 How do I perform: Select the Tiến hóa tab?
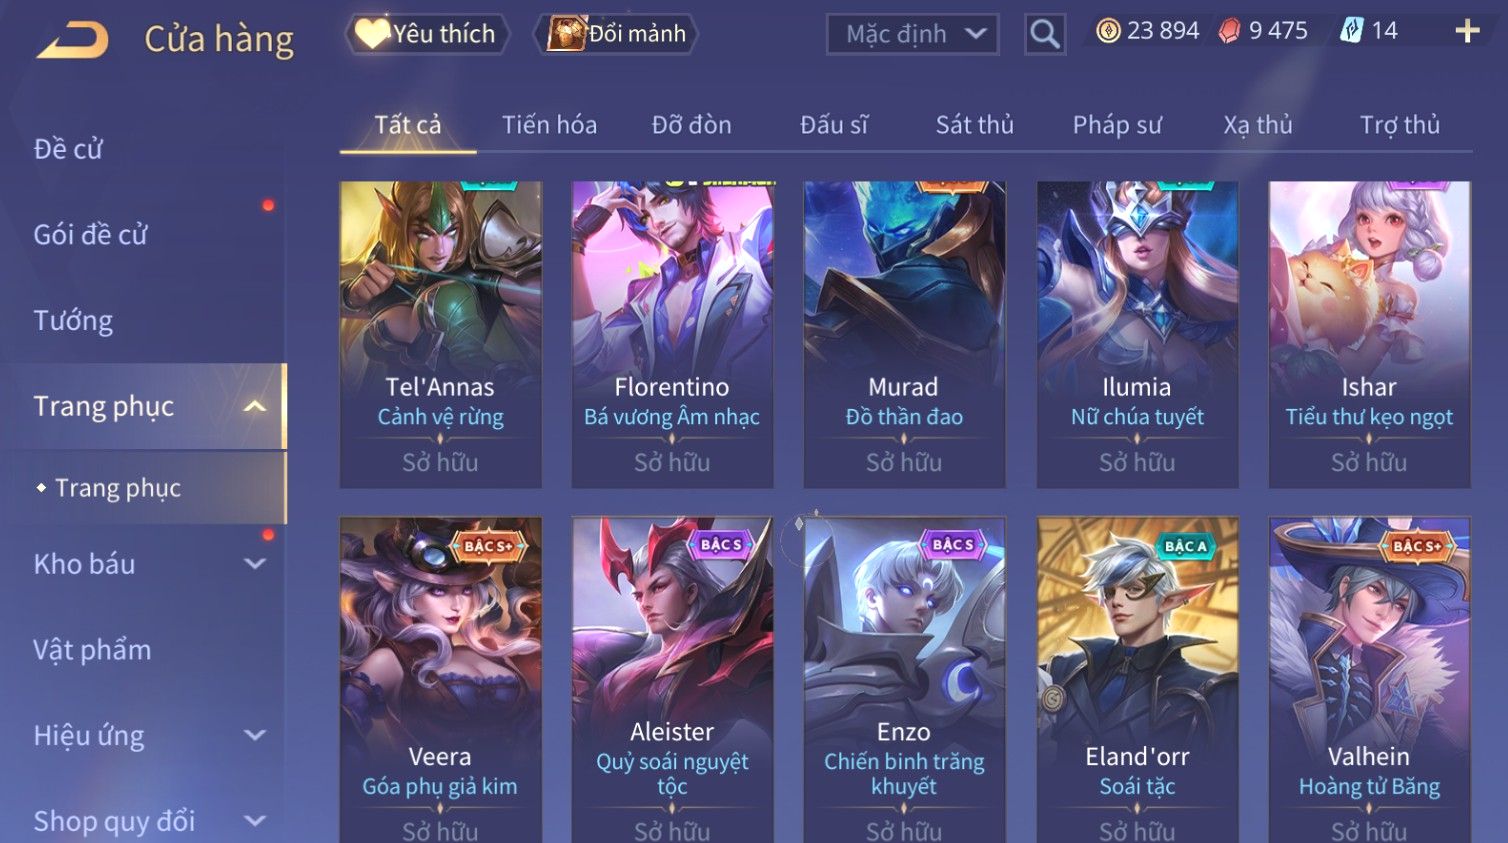point(549,125)
